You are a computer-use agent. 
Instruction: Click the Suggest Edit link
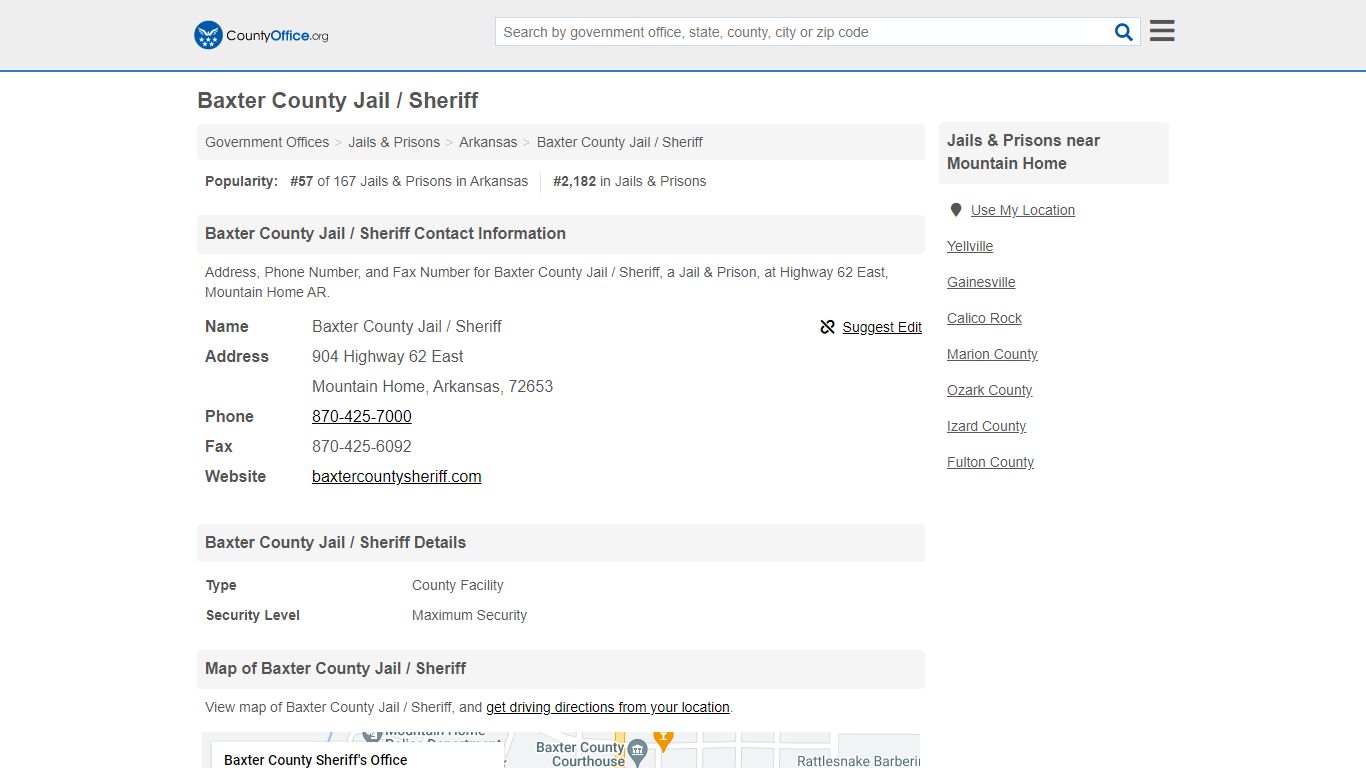click(x=882, y=327)
